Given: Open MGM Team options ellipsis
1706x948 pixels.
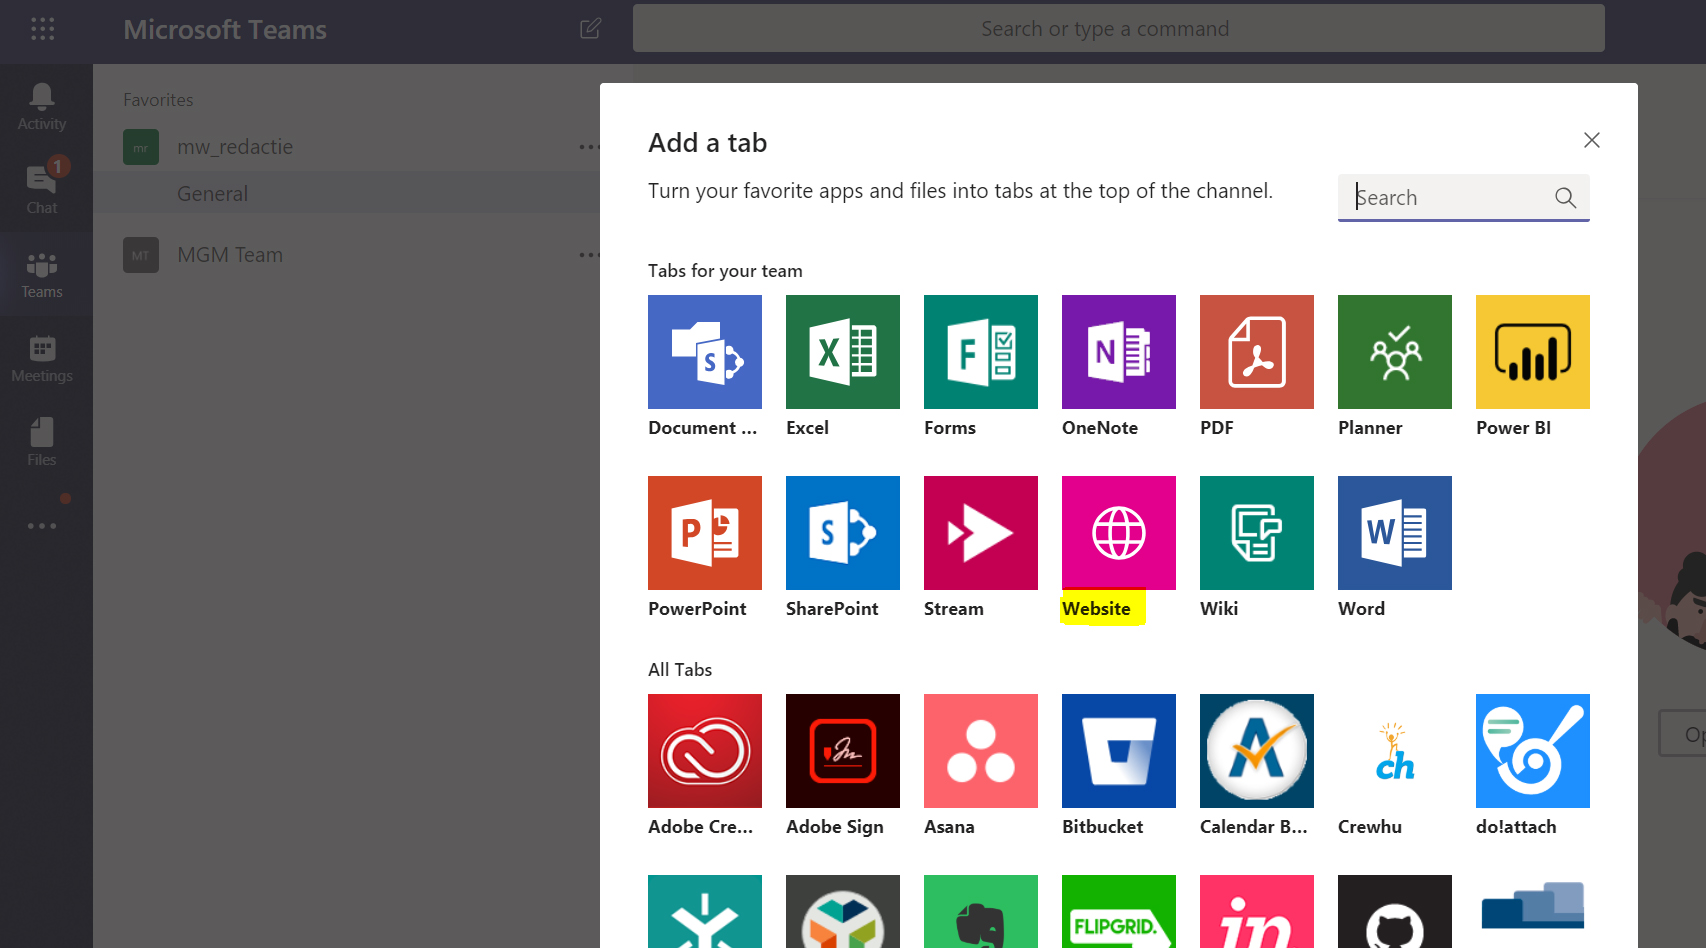Looking at the screenshot, I should [x=589, y=255].
